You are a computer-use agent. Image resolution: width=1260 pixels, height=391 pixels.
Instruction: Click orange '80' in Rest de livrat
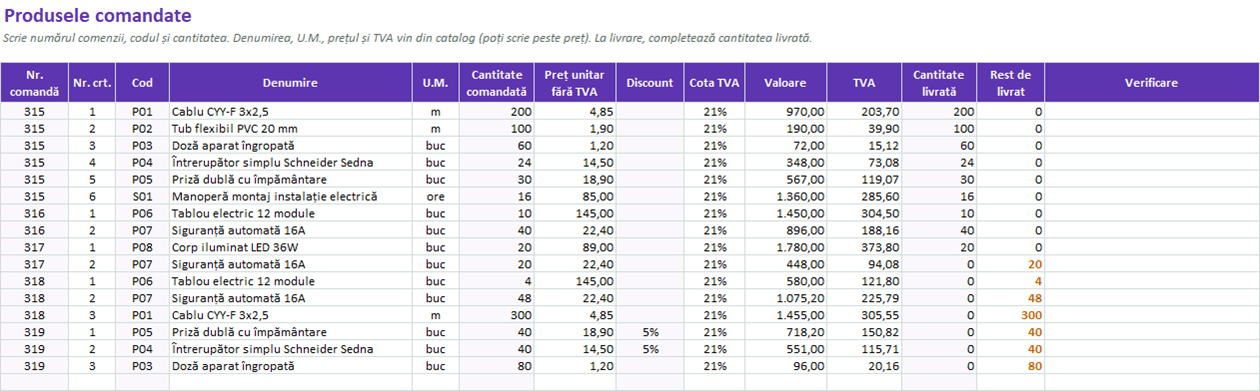(x=1011, y=366)
